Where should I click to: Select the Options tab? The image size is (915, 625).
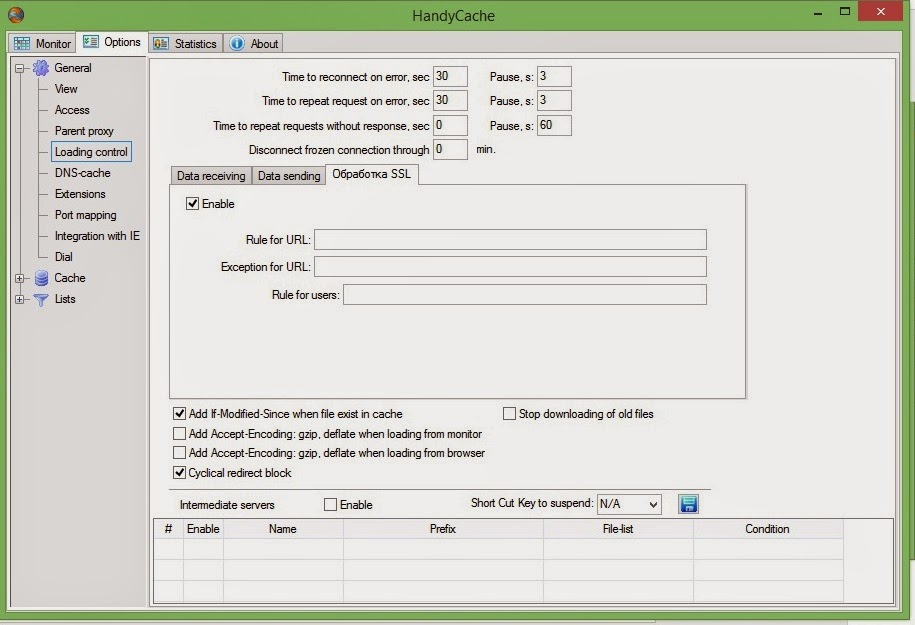click(x=112, y=42)
